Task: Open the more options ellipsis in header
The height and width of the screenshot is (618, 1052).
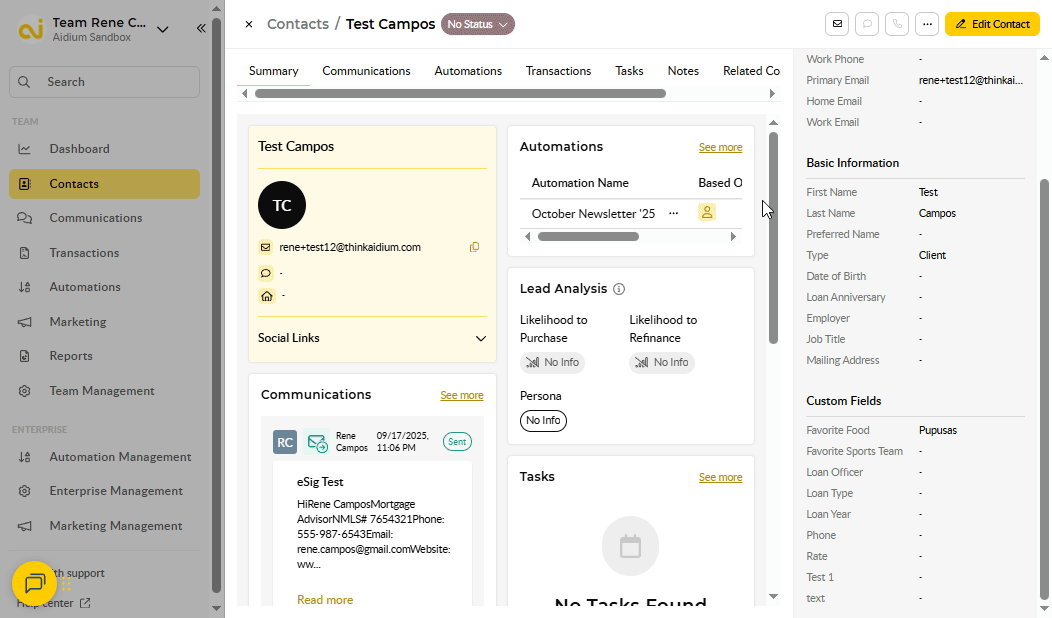Action: (x=928, y=24)
